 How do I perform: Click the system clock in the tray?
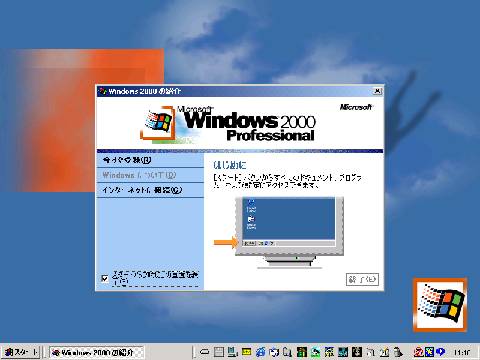pos(462,352)
